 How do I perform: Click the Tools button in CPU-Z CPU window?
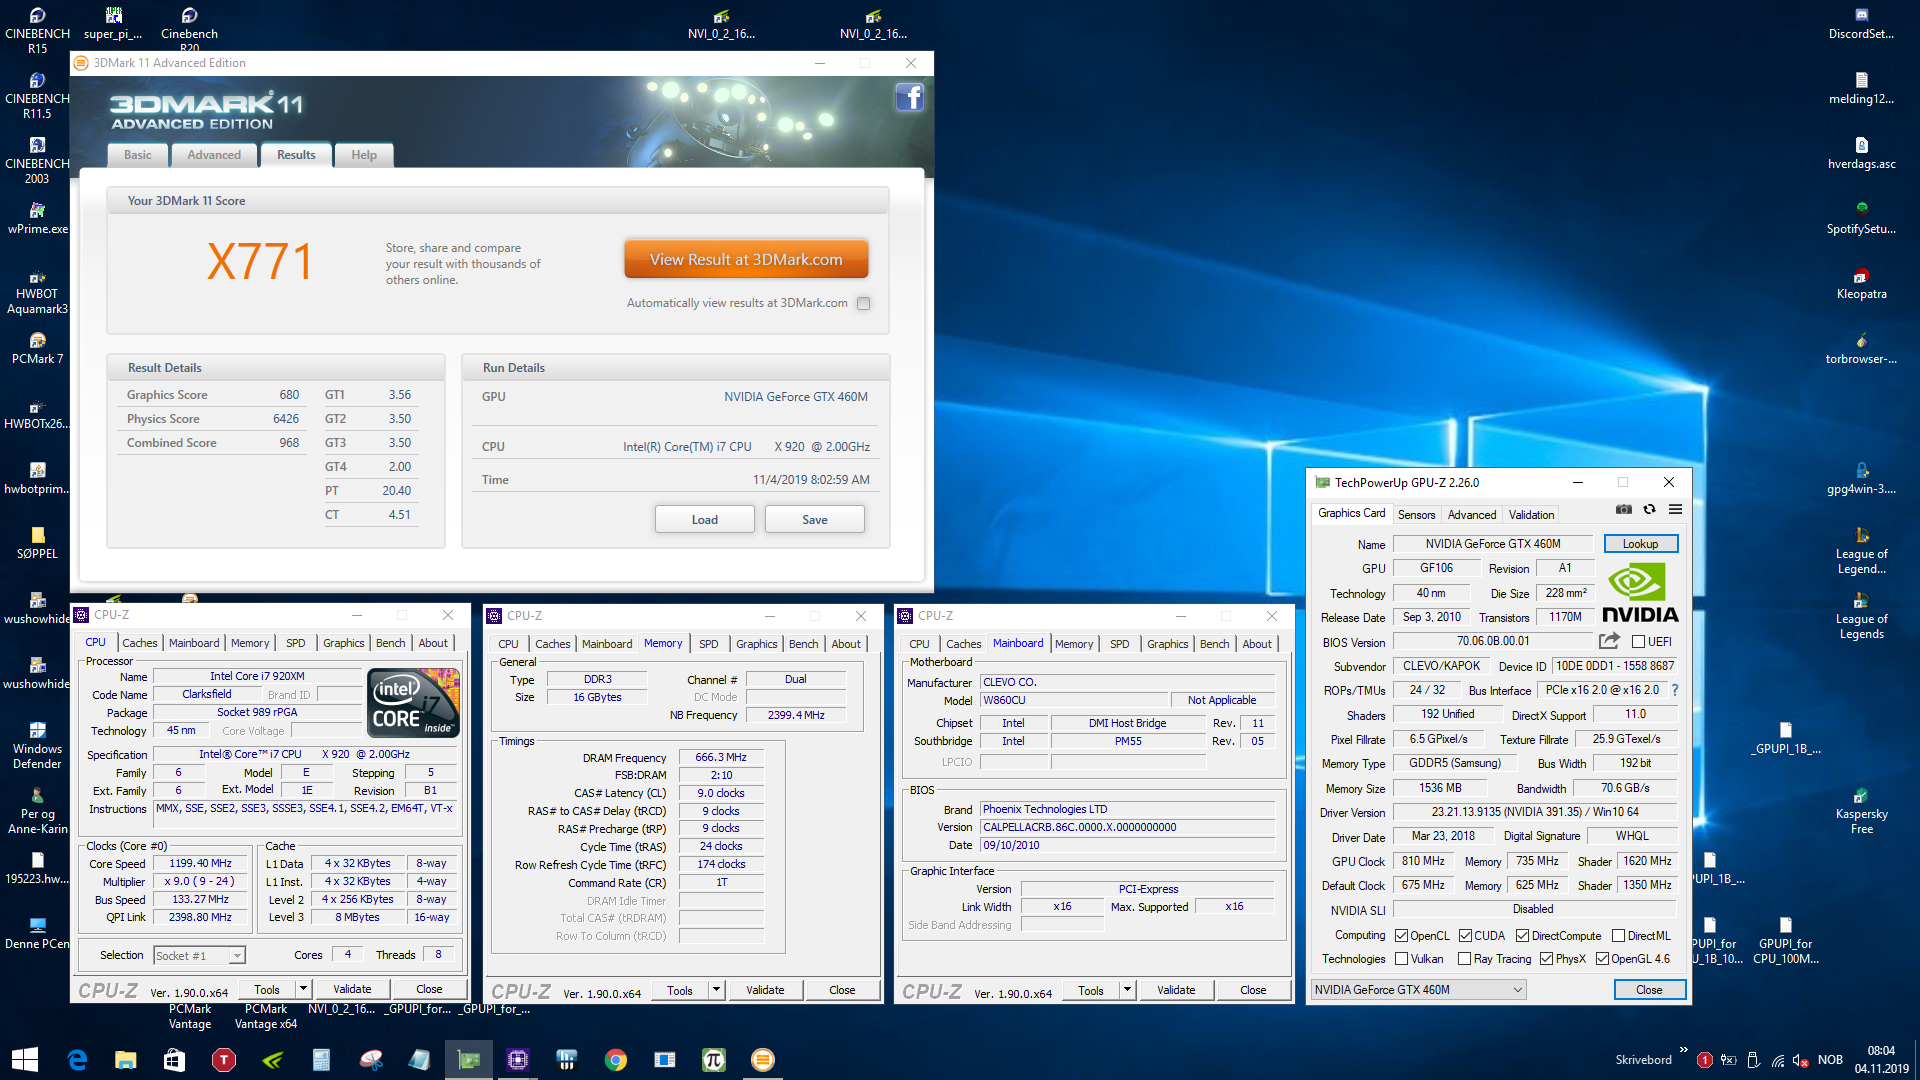tap(267, 989)
